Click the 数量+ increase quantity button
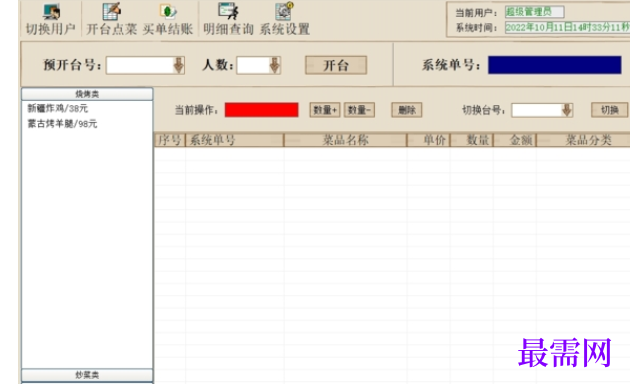Screen dimensions: 630x384 tap(325, 110)
